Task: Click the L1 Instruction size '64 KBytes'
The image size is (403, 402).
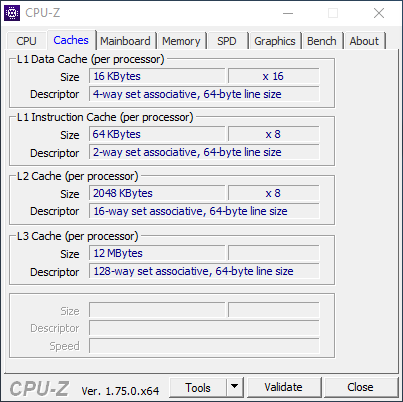Action: [x=157, y=134]
